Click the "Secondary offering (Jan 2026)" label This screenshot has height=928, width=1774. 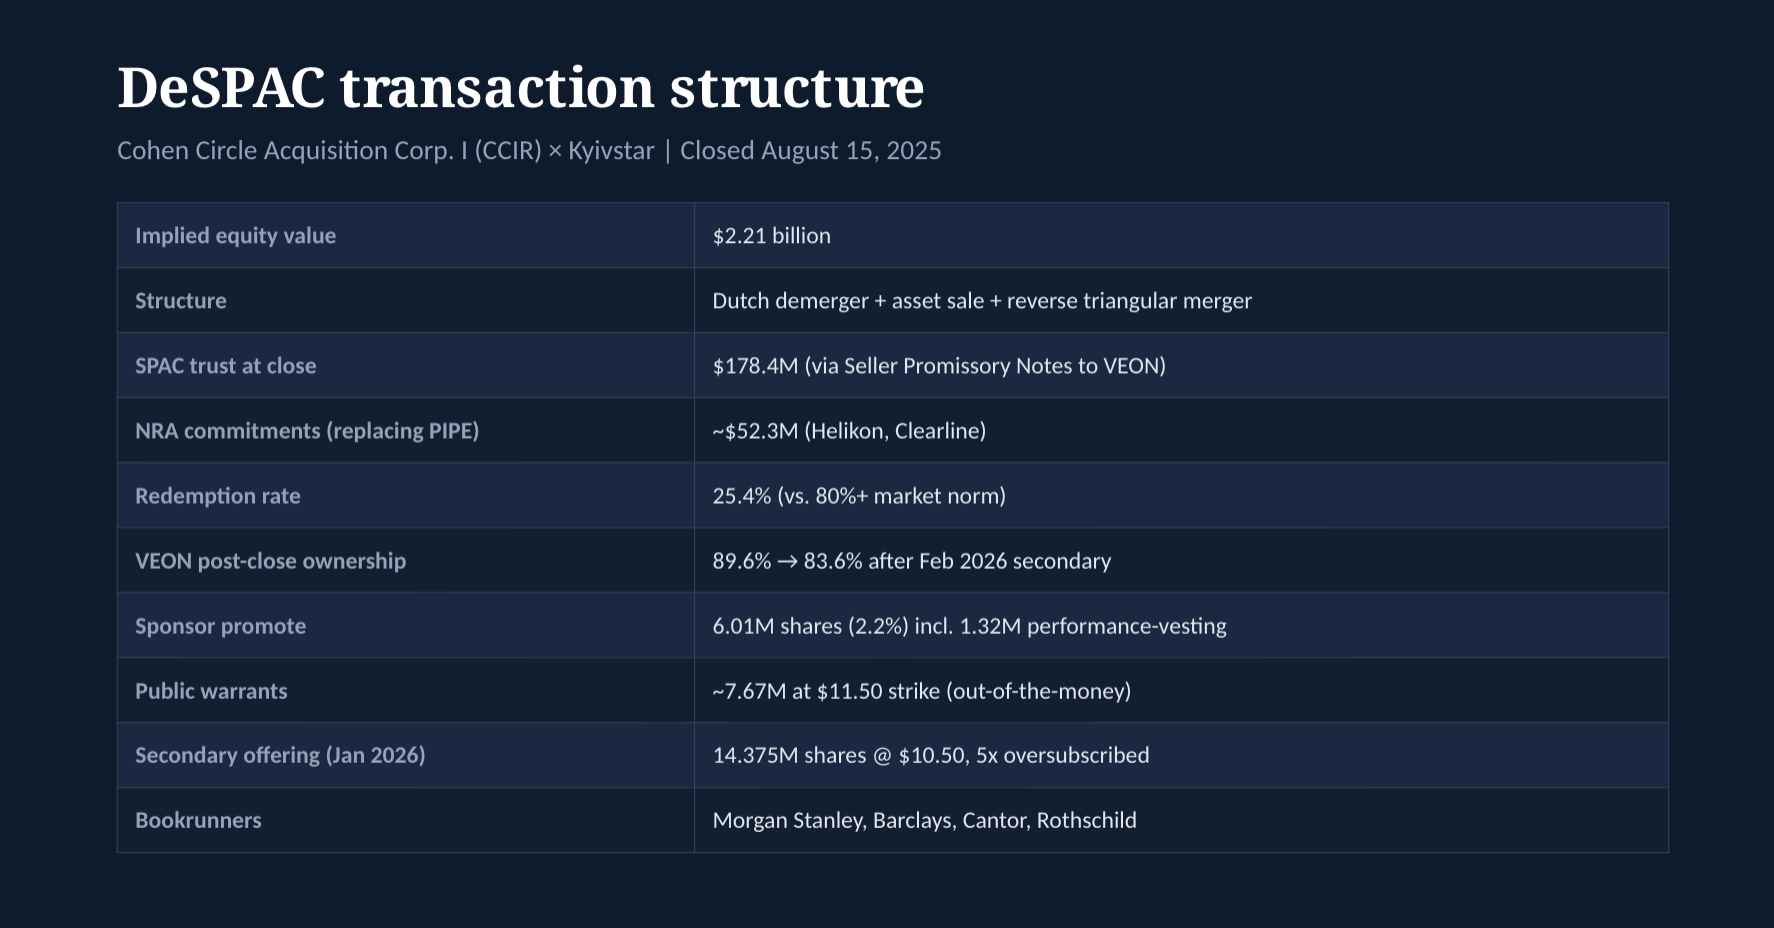pos(280,755)
